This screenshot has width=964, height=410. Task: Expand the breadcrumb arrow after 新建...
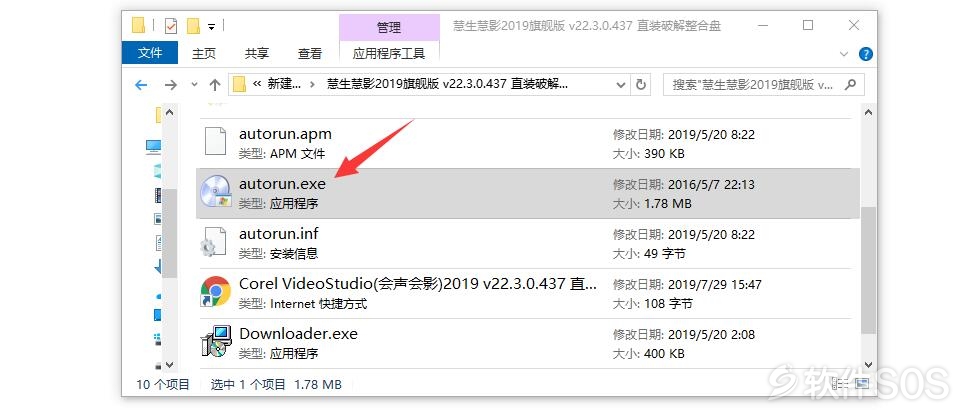pyautogui.click(x=313, y=84)
